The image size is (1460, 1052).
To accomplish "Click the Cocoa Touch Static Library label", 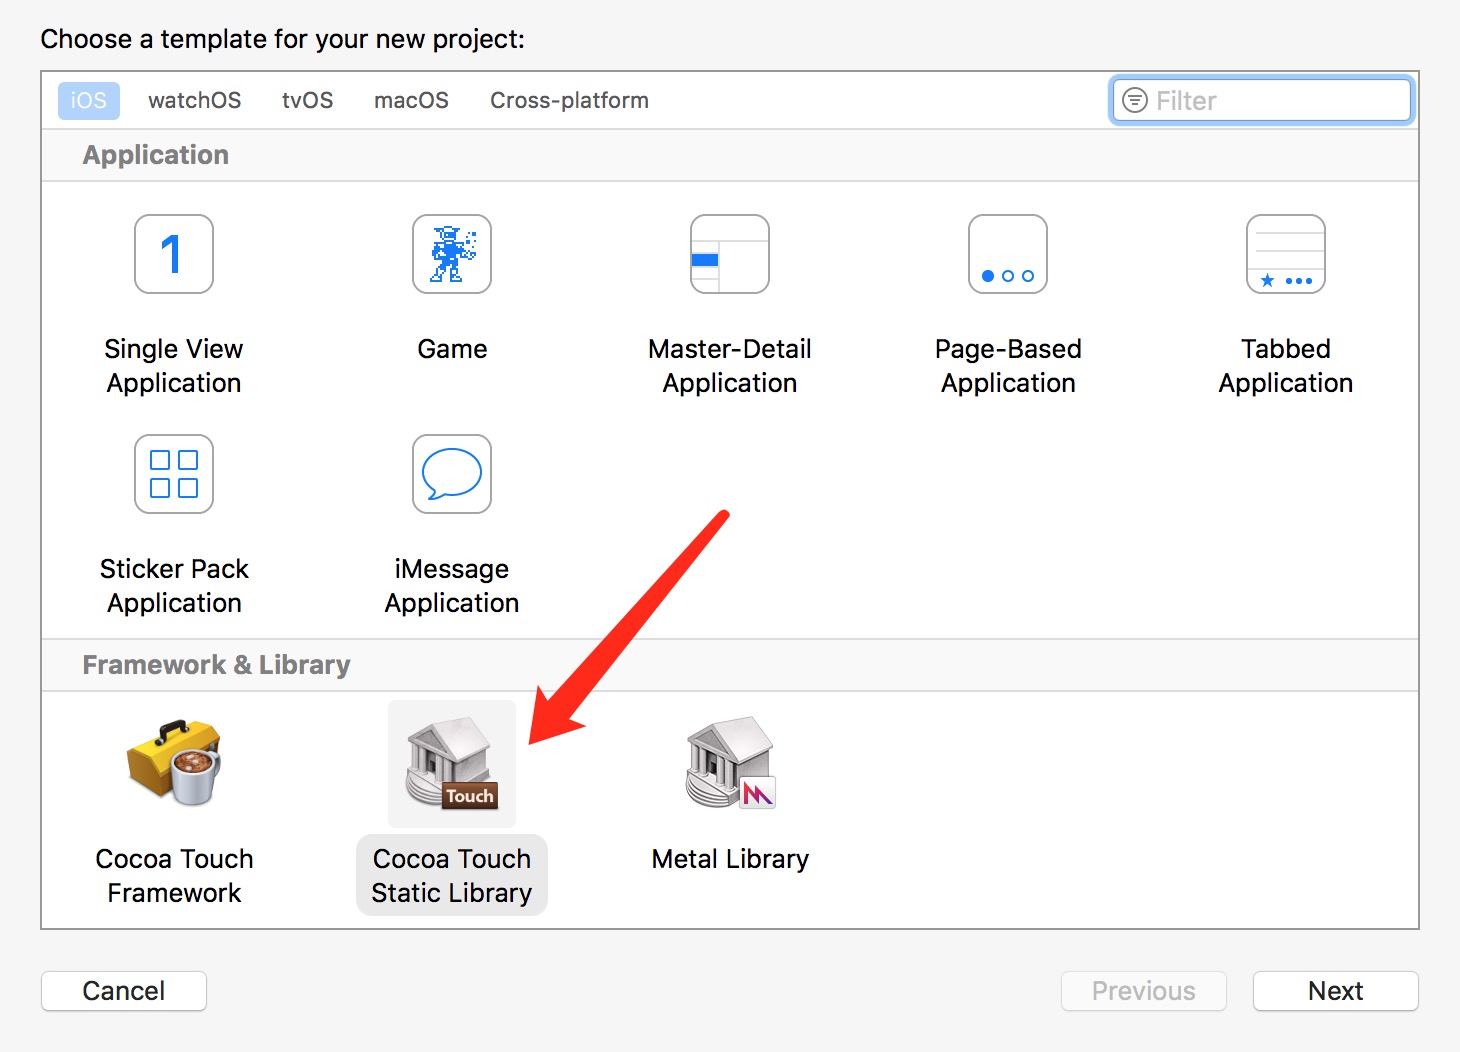I will pyautogui.click(x=452, y=876).
